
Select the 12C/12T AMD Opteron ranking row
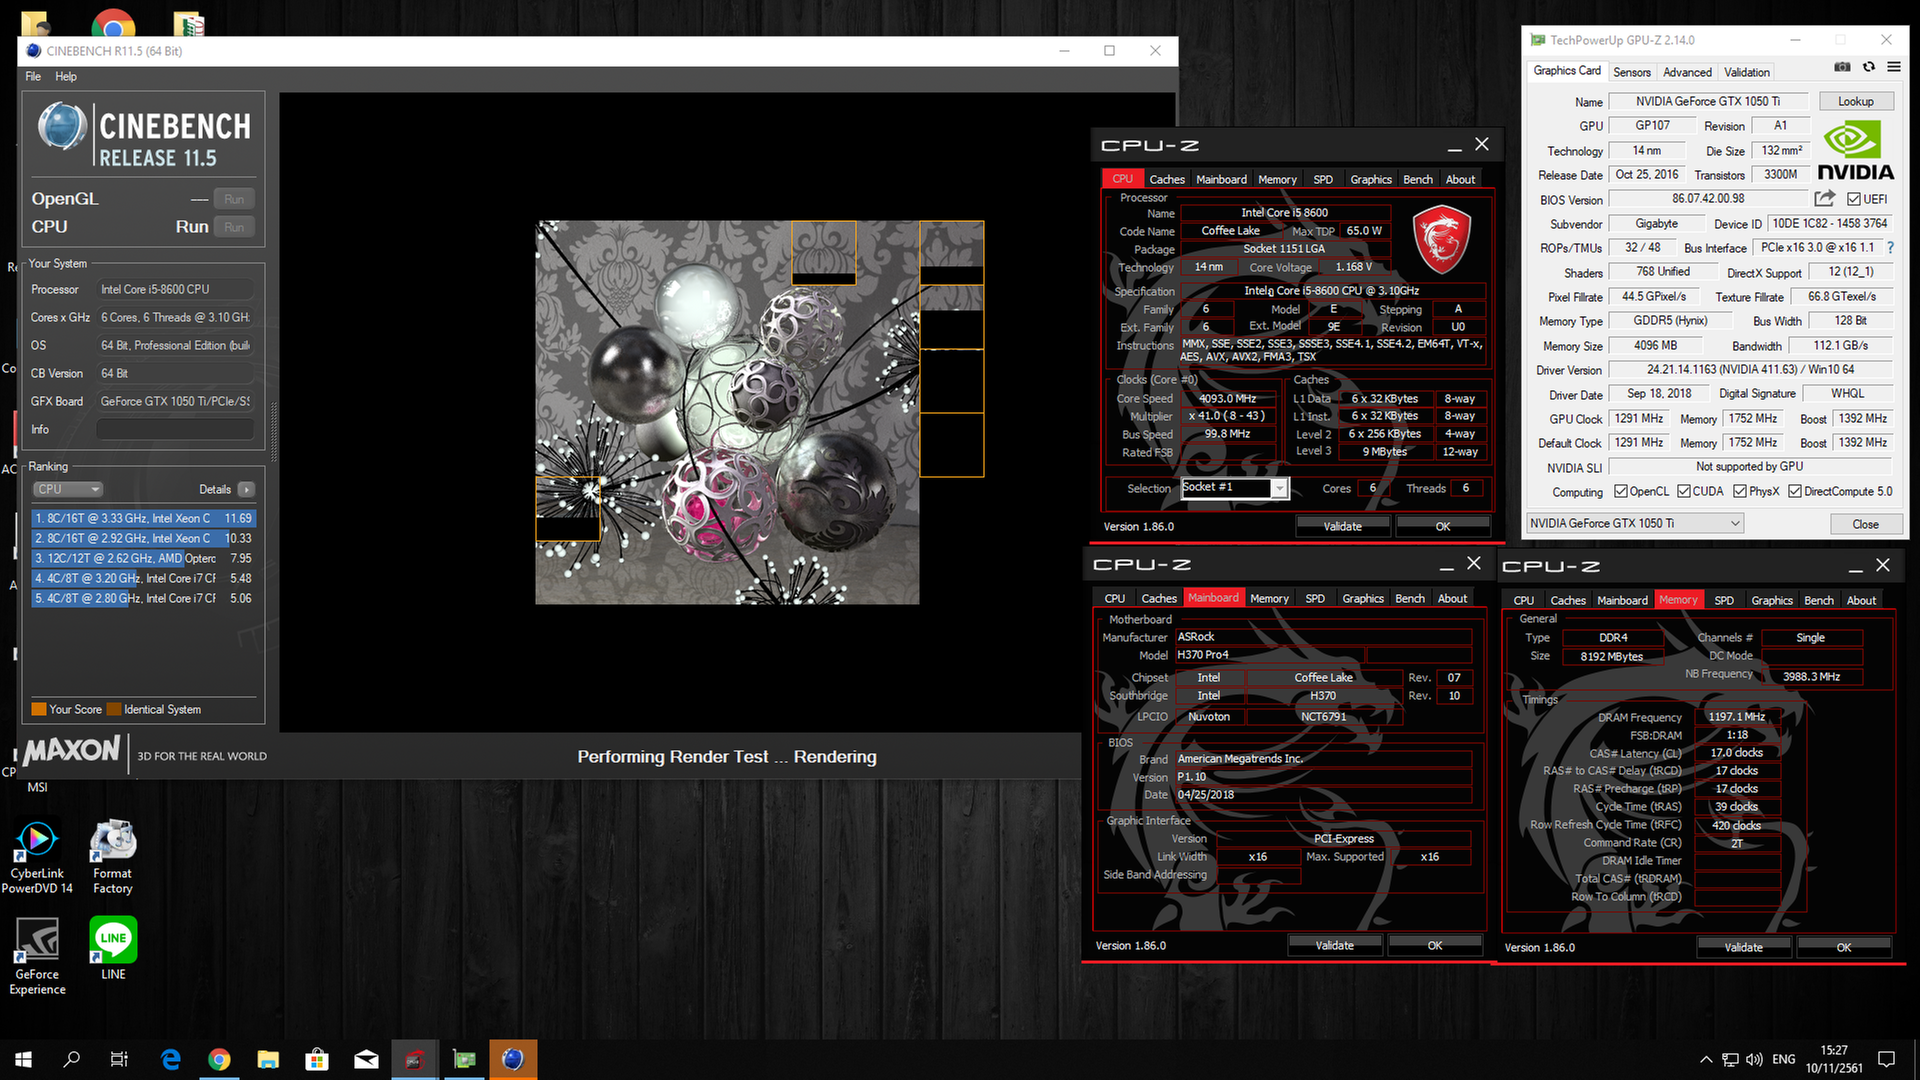pos(143,558)
